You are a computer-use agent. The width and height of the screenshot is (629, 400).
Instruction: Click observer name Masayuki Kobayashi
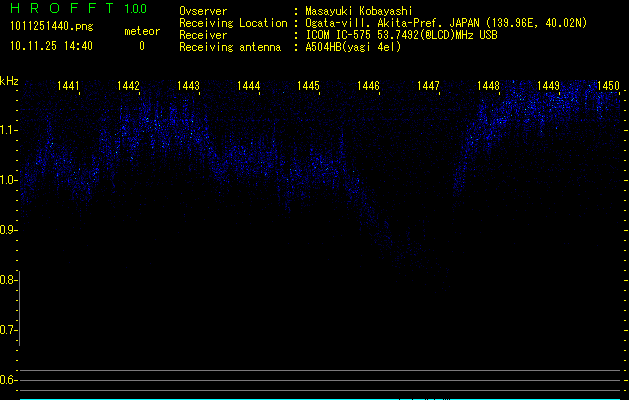(359, 11)
